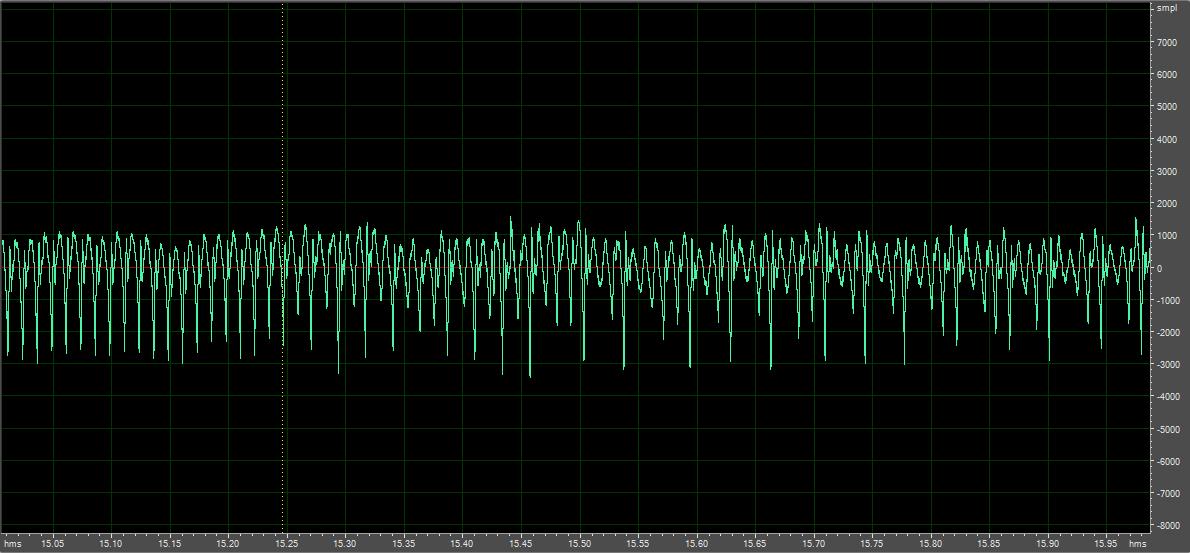Click the yellow dotted playback cursor line
This screenshot has width=1190, height=553.
point(282,267)
